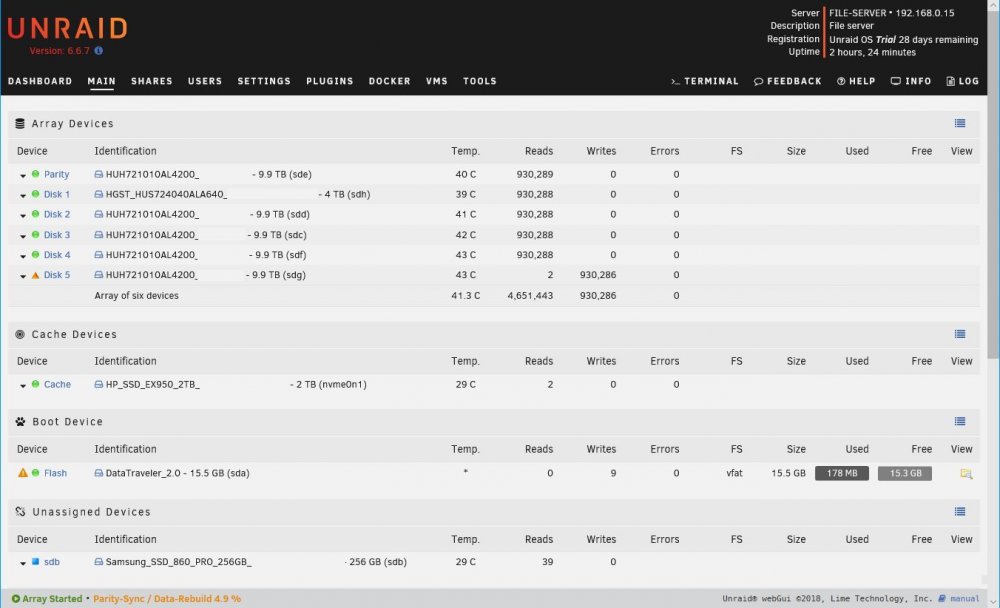Expand Disk 5 row dropdown arrow
1000x608 pixels.
[x=23, y=277]
